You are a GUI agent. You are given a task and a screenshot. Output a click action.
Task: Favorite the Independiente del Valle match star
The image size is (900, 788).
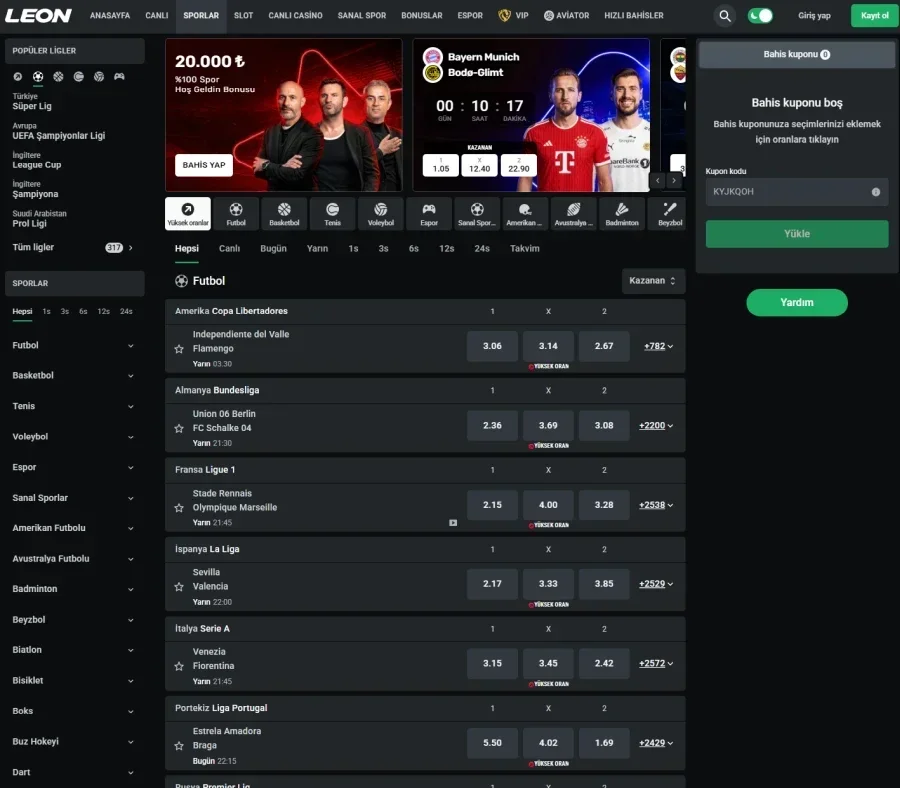point(179,349)
